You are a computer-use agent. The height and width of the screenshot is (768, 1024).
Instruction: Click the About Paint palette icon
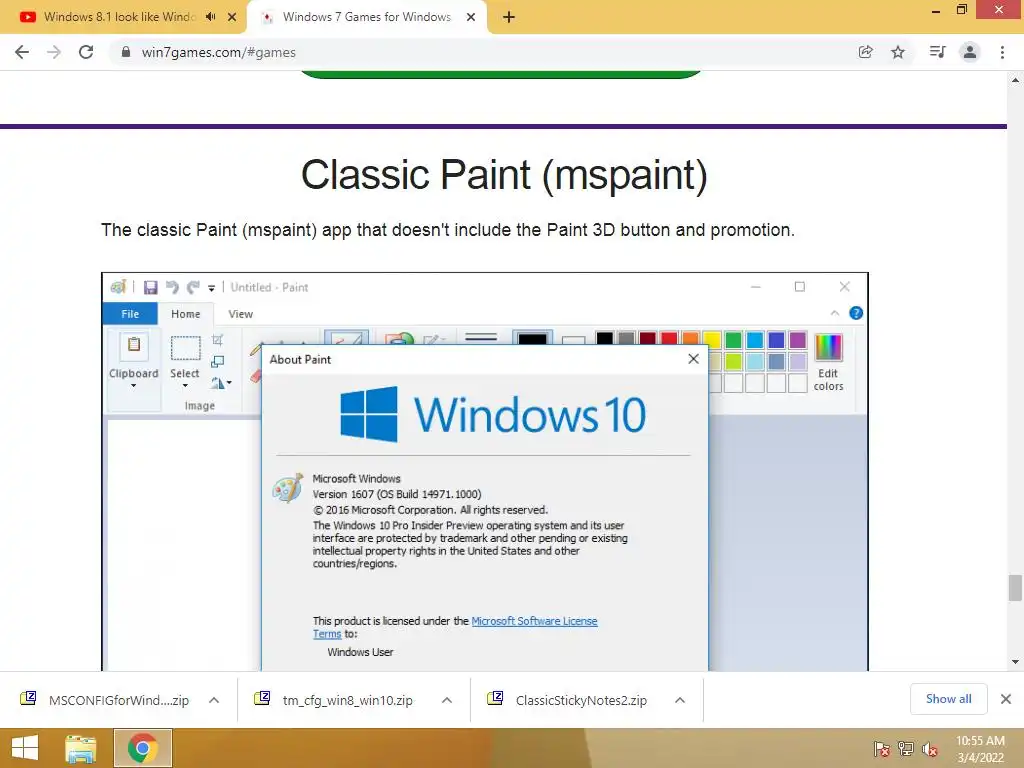tap(287, 488)
